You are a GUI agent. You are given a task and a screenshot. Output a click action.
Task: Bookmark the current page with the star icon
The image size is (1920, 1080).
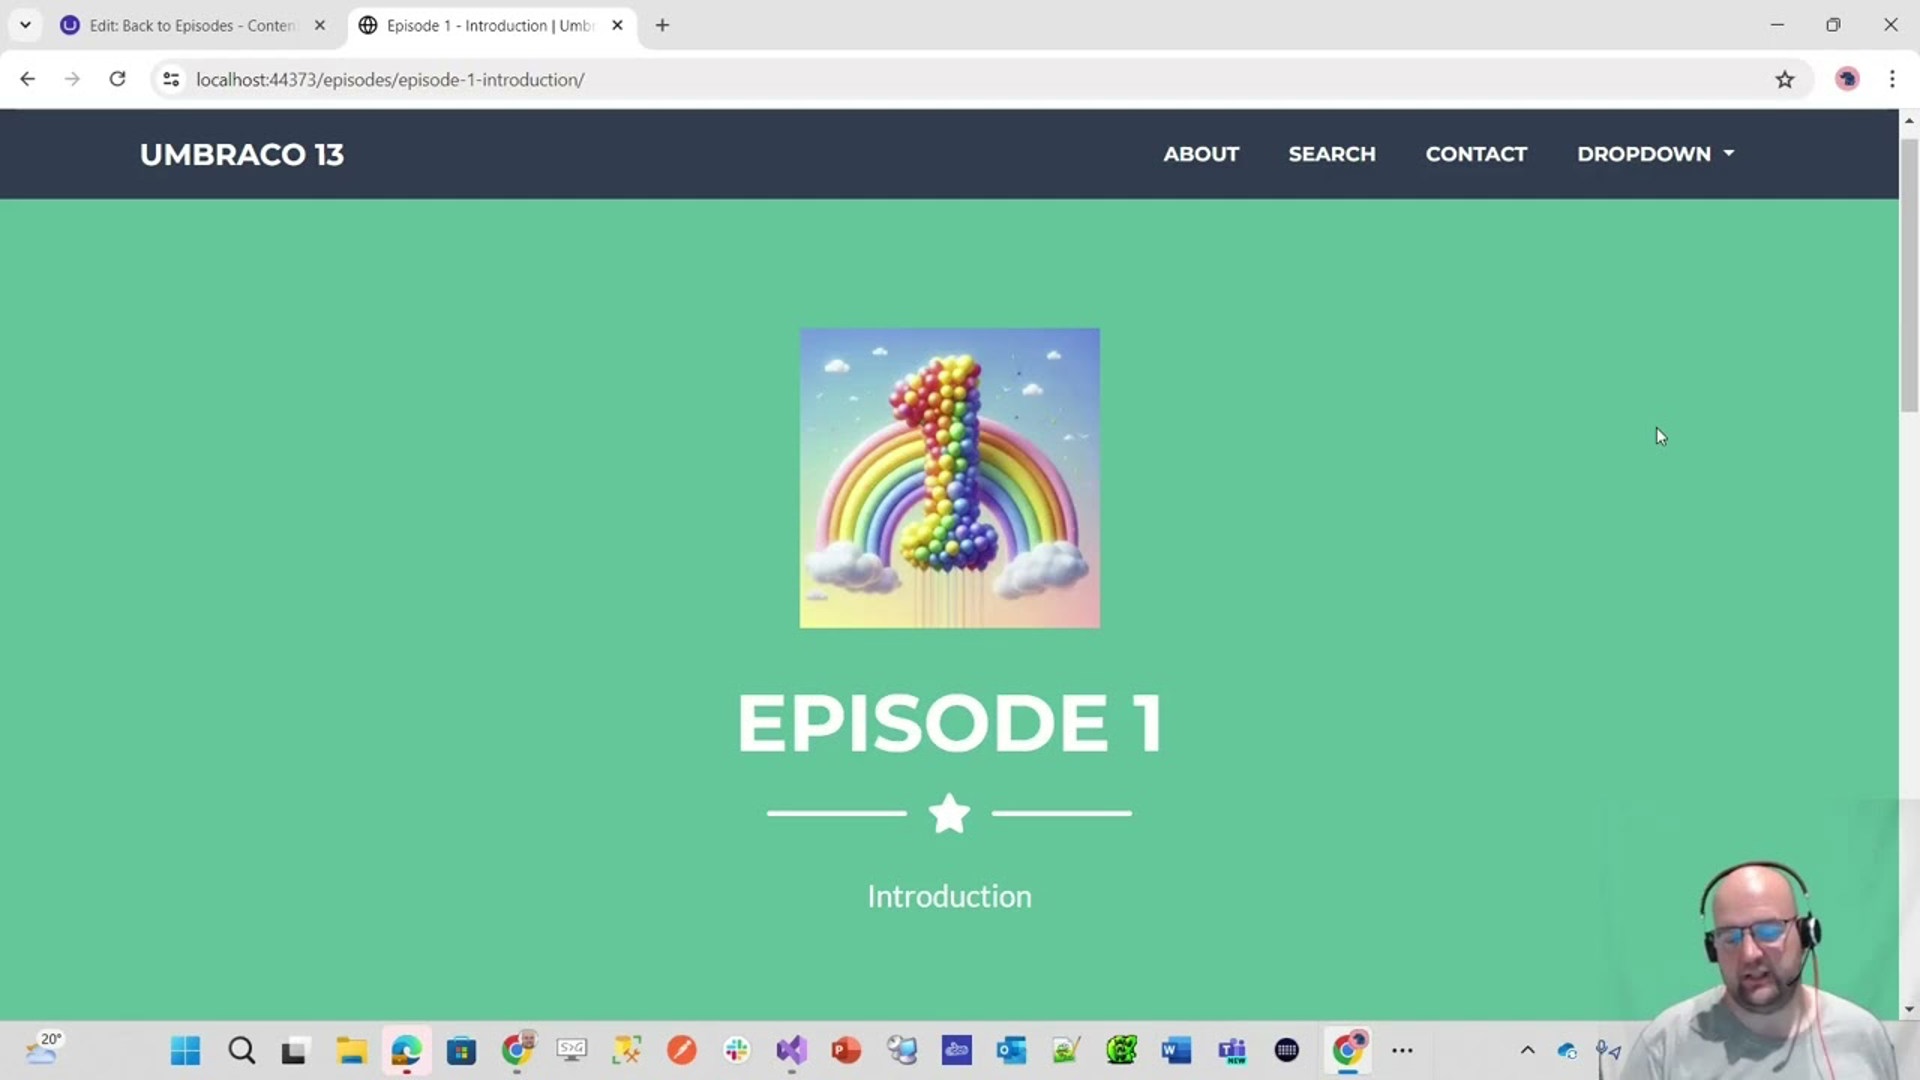[x=1785, y=79]
